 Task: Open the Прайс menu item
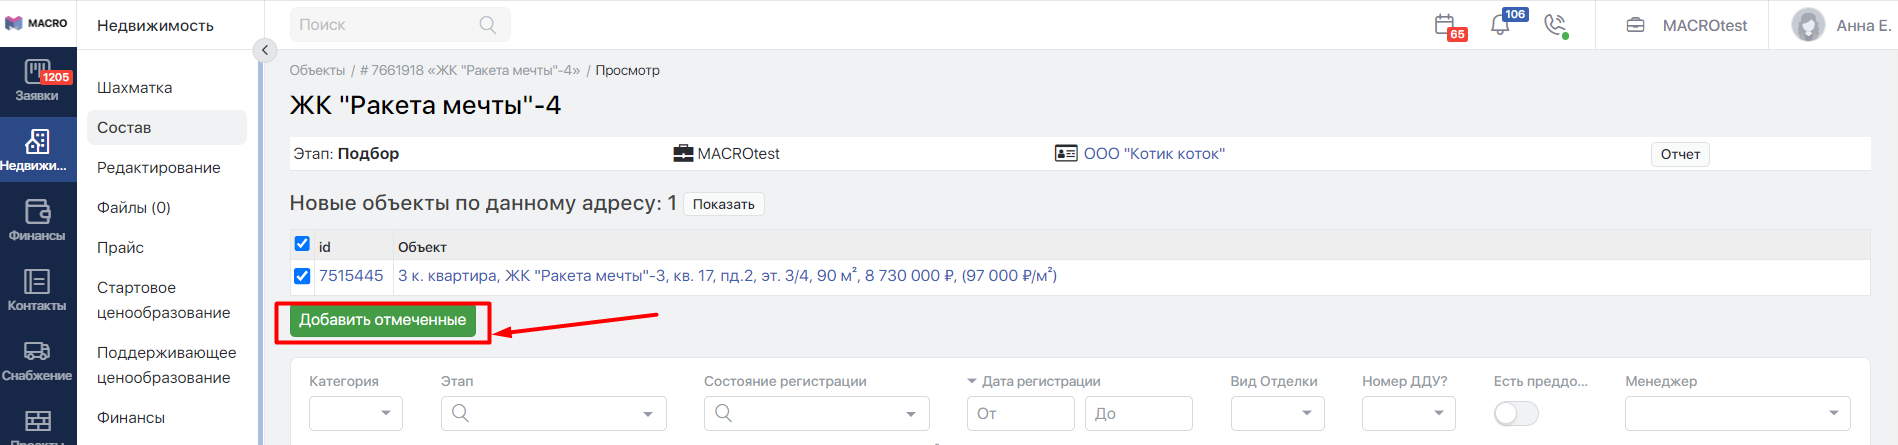(121, 248)
